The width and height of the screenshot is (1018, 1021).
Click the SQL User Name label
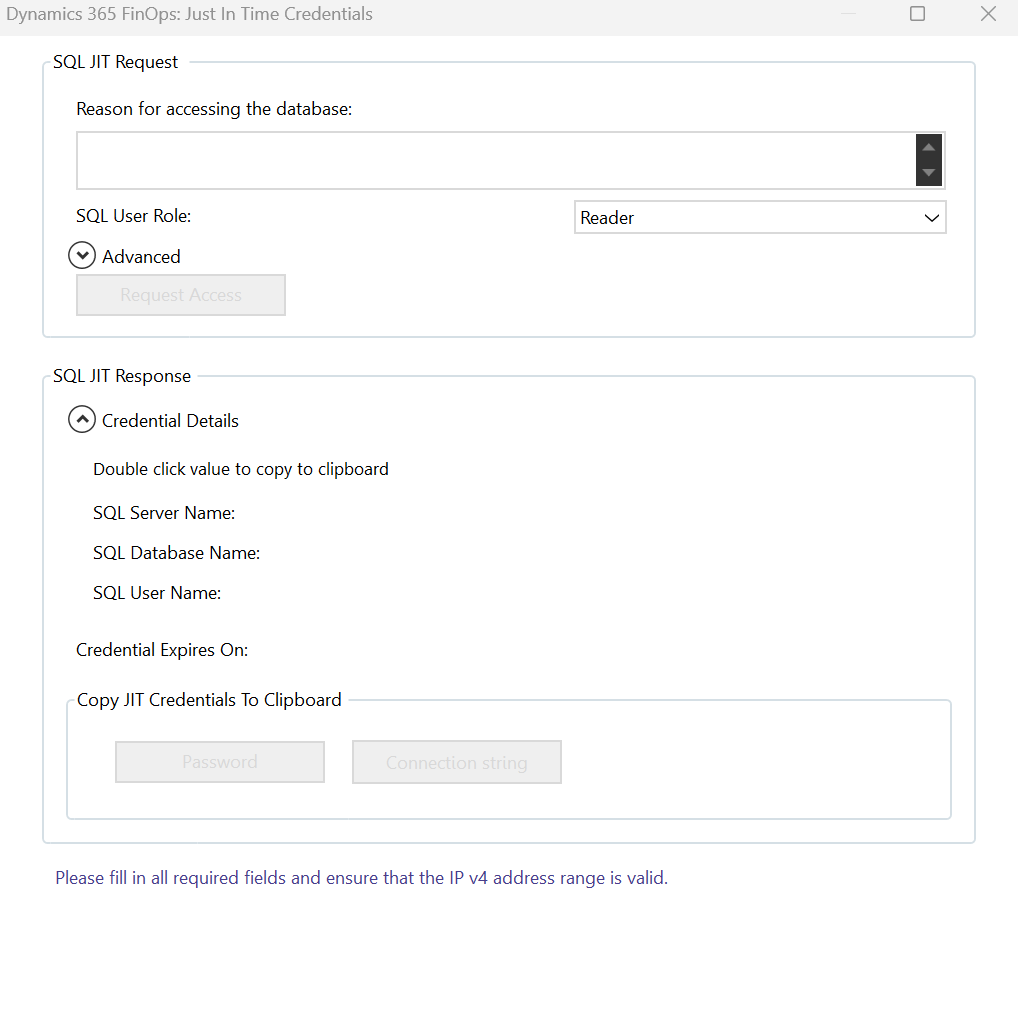click(x=157, y=593)
